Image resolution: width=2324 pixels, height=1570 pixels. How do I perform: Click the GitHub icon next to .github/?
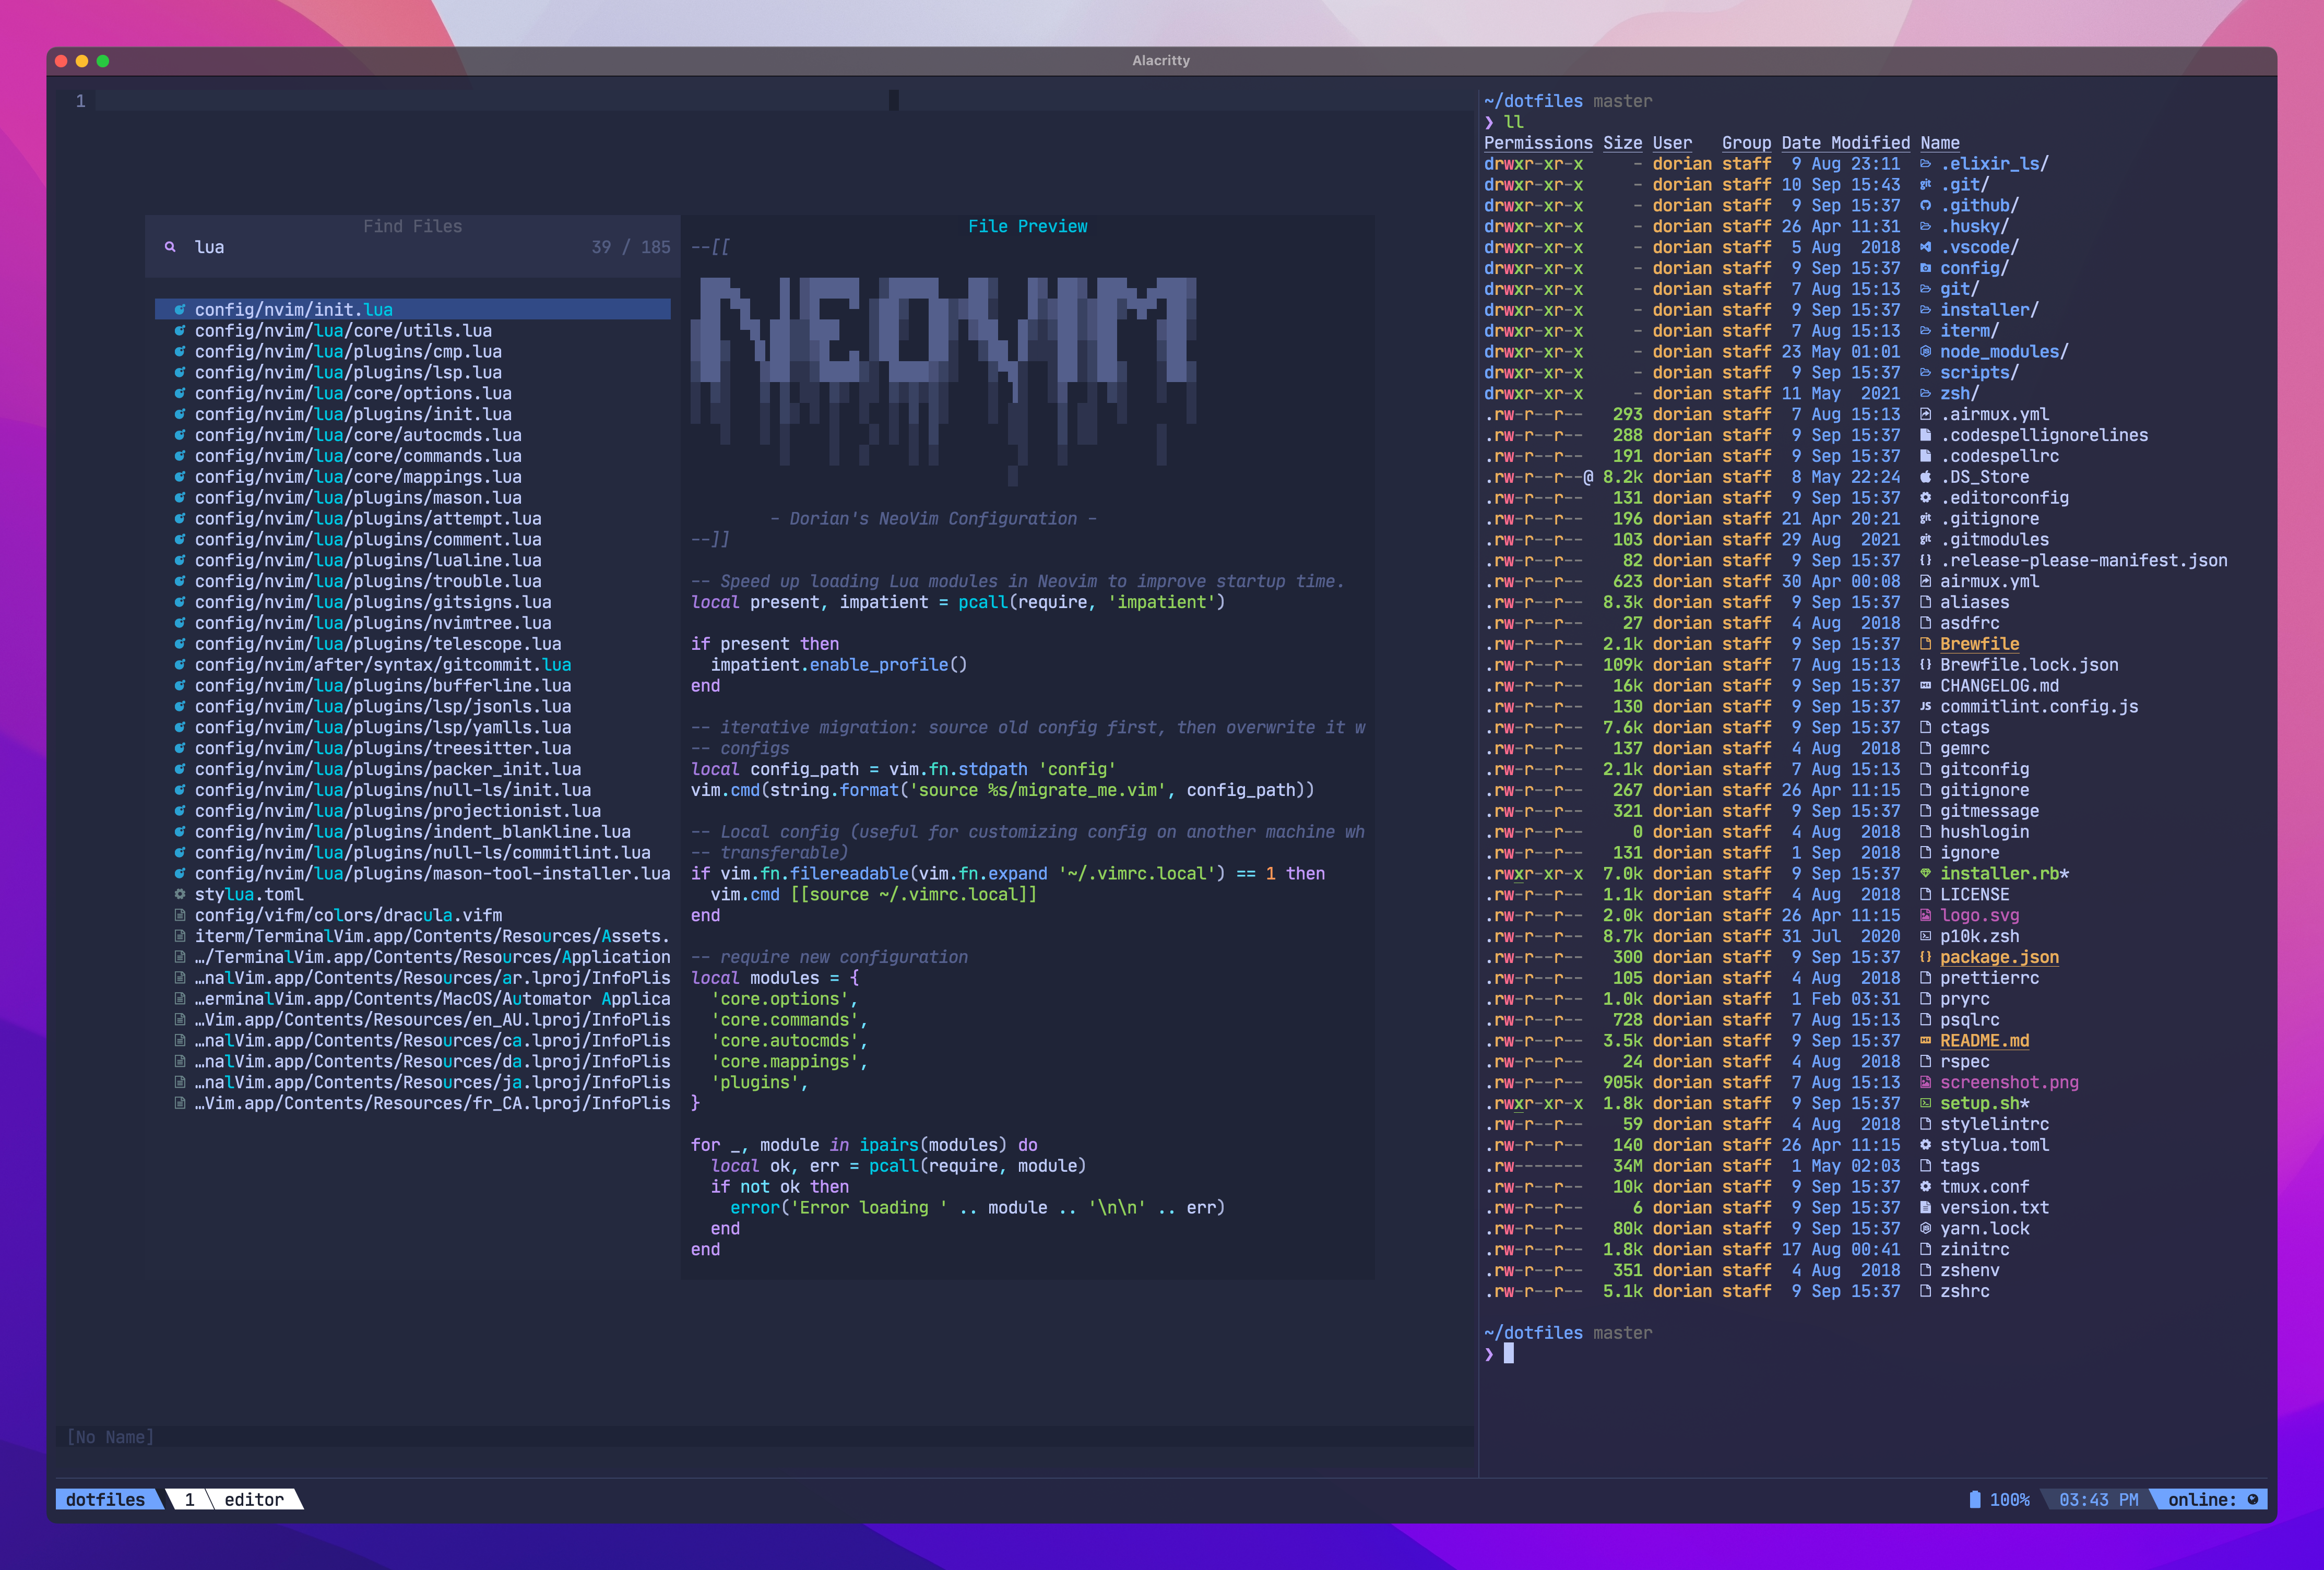tap(1925, 206)
